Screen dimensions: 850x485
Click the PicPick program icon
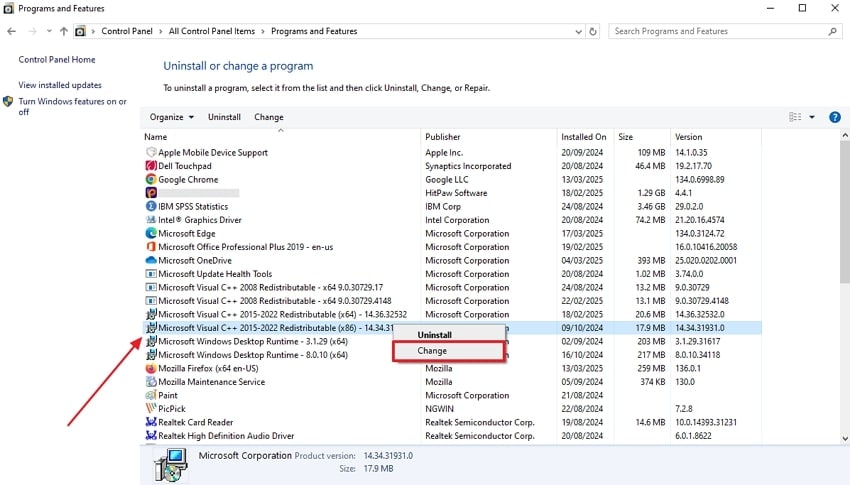[151, 409]
